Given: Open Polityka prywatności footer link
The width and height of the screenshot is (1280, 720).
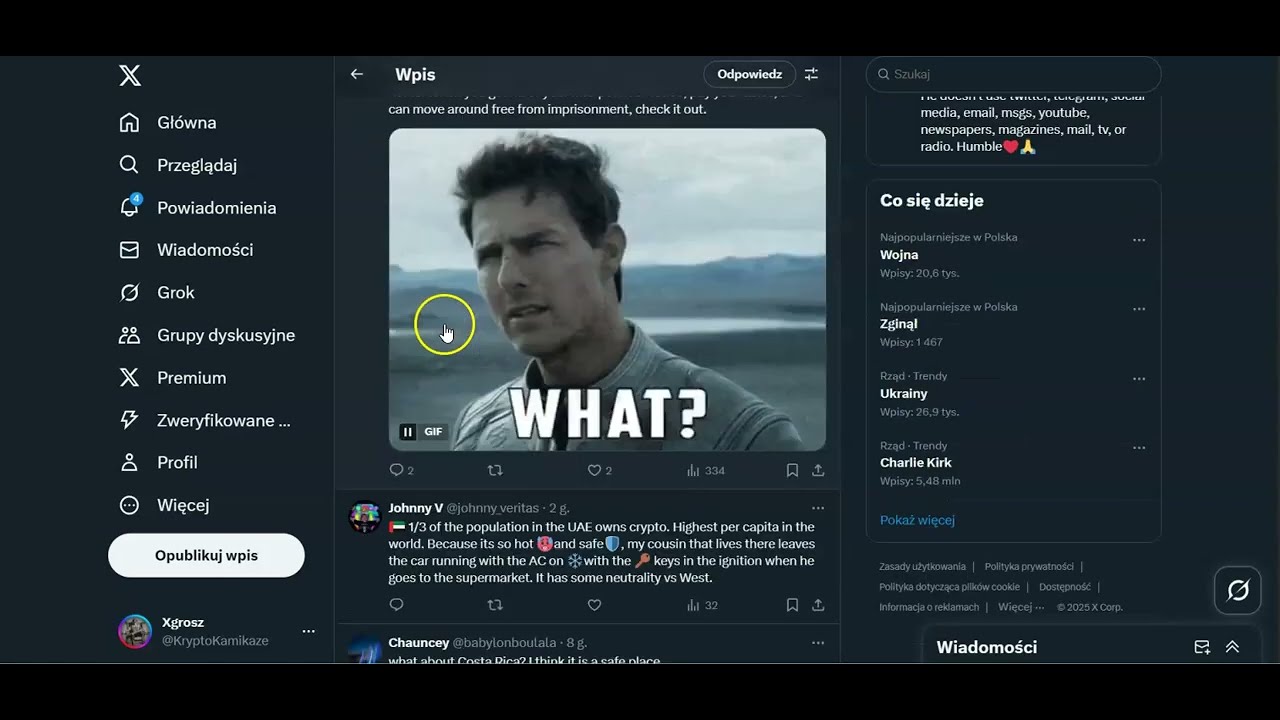Looking at the screenshot, I should click(1029, 567).
